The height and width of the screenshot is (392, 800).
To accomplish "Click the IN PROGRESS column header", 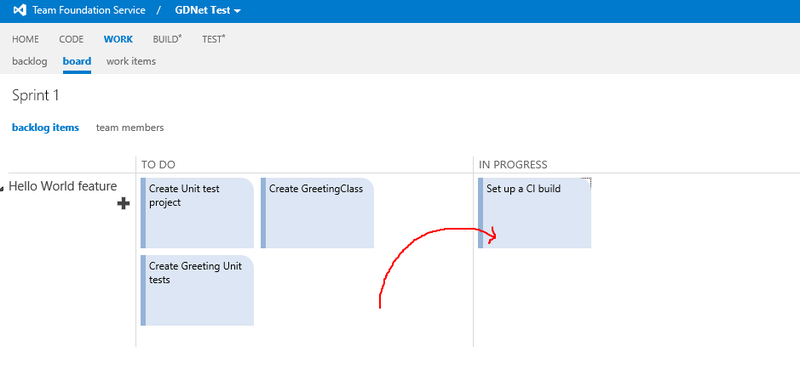I will click(x=513, y=164).
